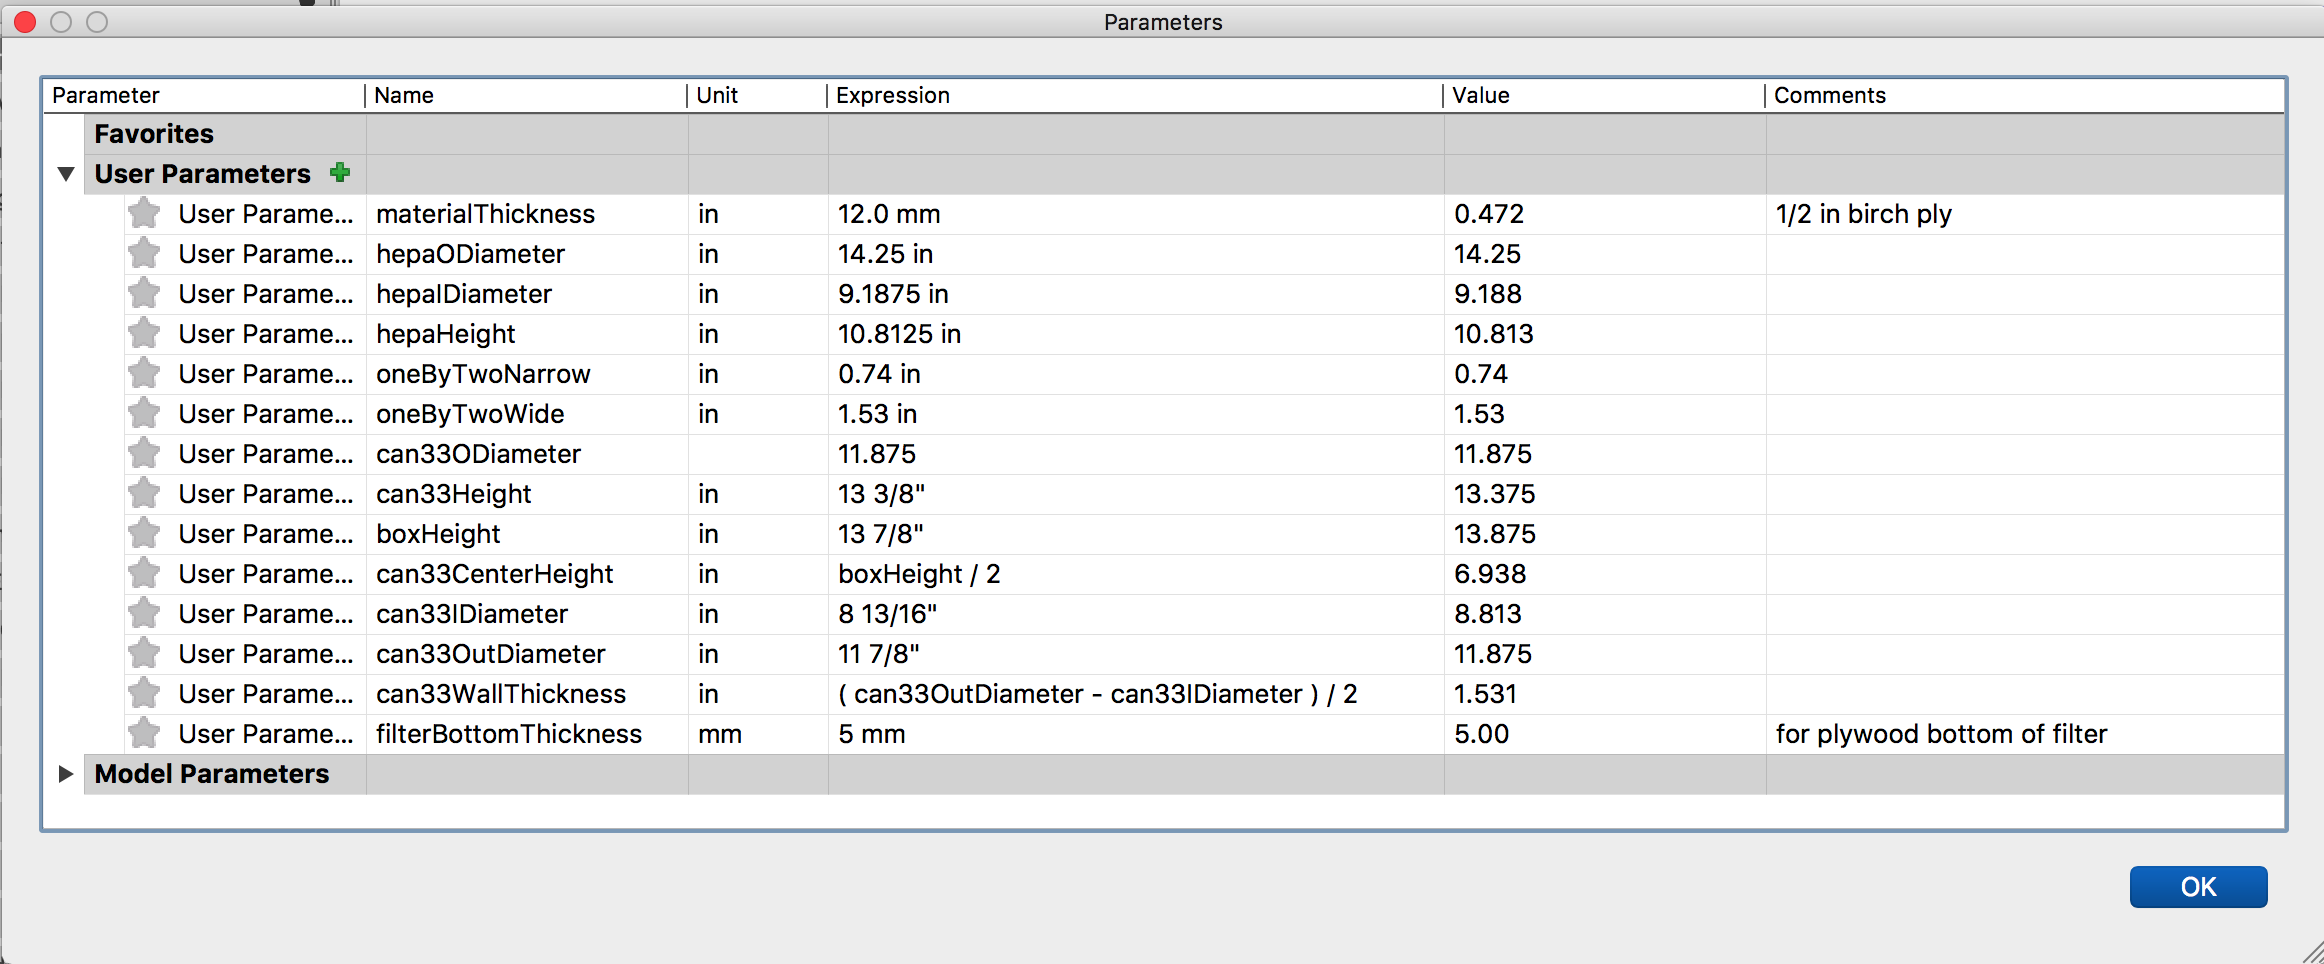Viewport: 2324px width, 964px height.
Task: Star the can33IDiameter parameter
Action: click(x=144, y=613)
